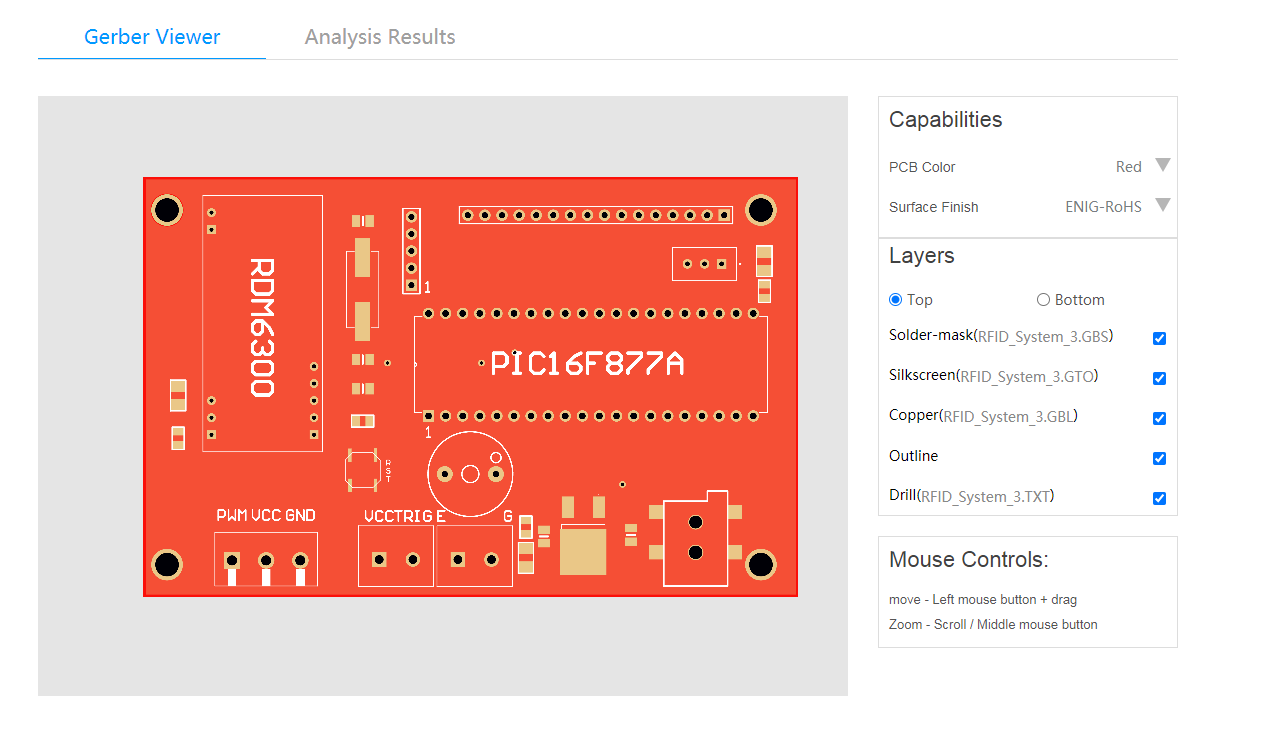Image resolution: width=1271 pixels, height=740 pixels.
Task: Open the PCB Color dropdown arrow
Action: click(x=1162, y=166)
